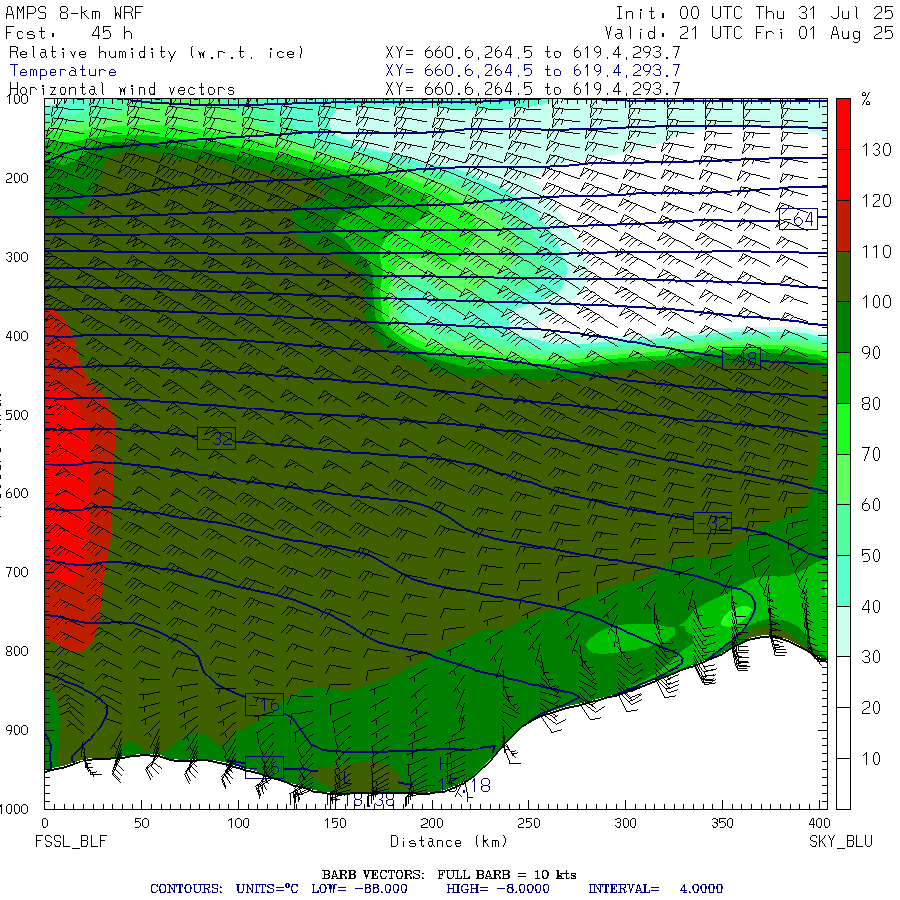Viewport: 900px width, 900px height.
Task: Click the '0' distance axis tick label
Action: (45, 823)
